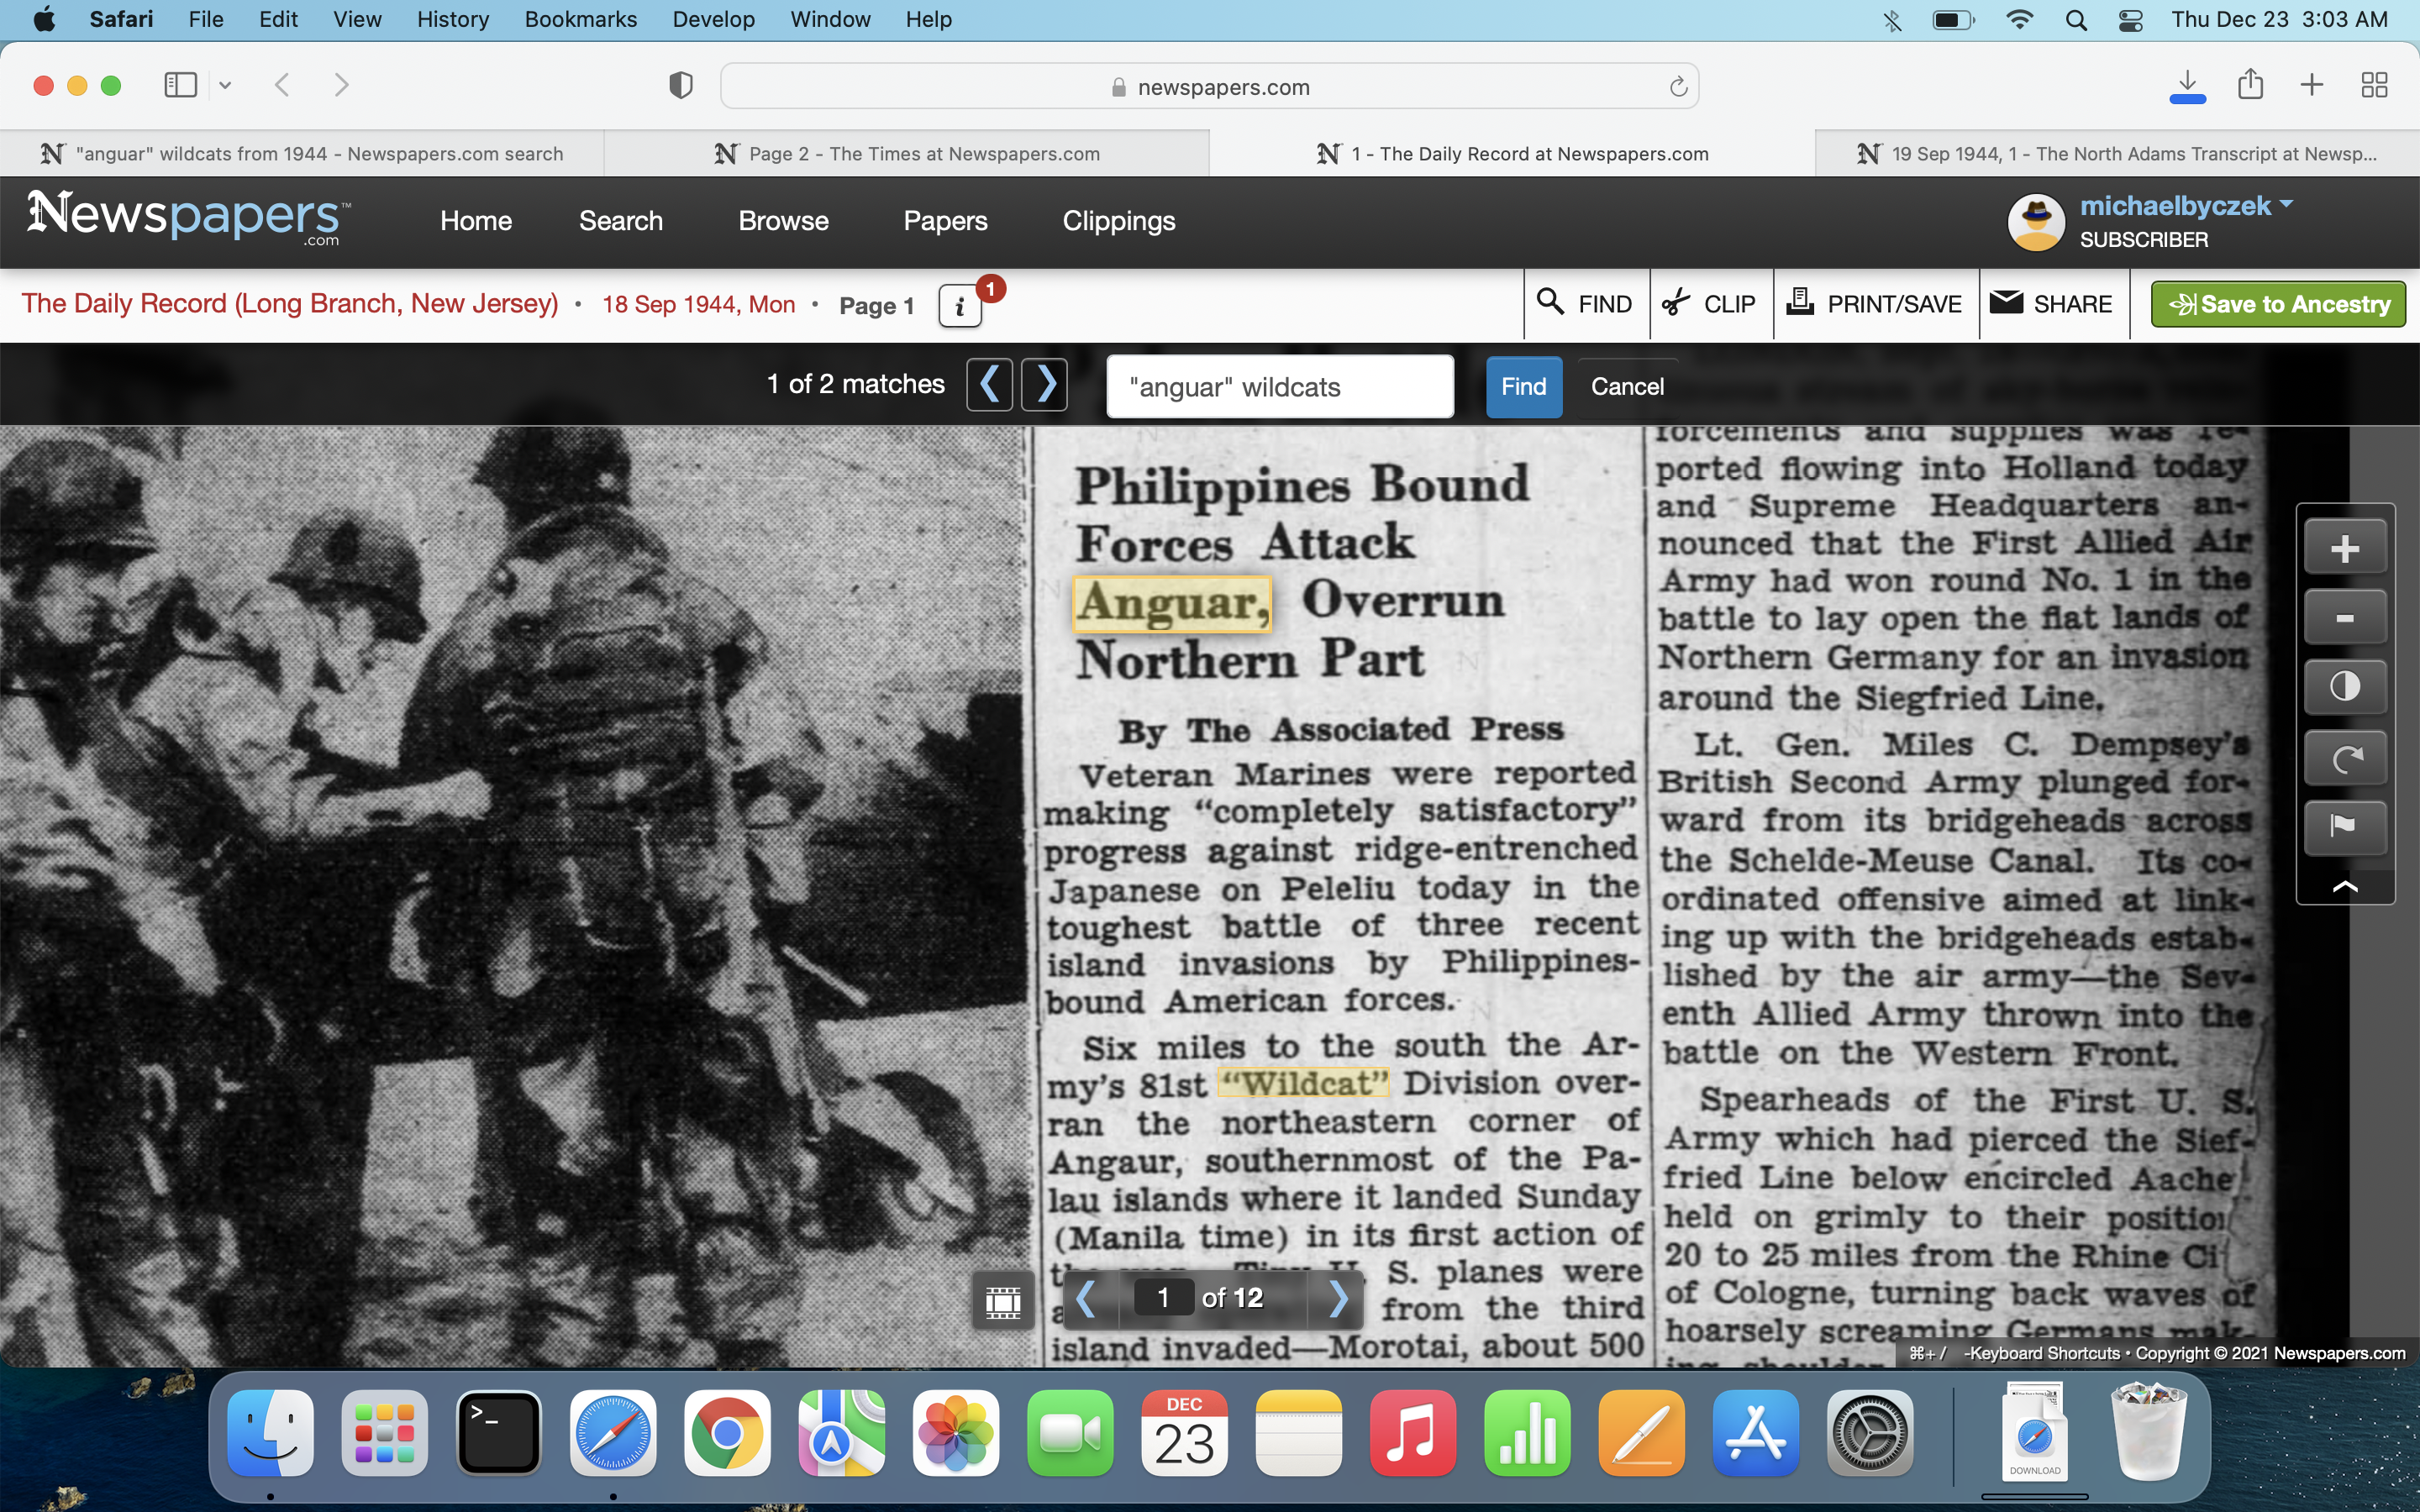Viewport: 2420px width, 1512px height.
Task: Click the flag icon to report a problem
Action: (2344, 826)
